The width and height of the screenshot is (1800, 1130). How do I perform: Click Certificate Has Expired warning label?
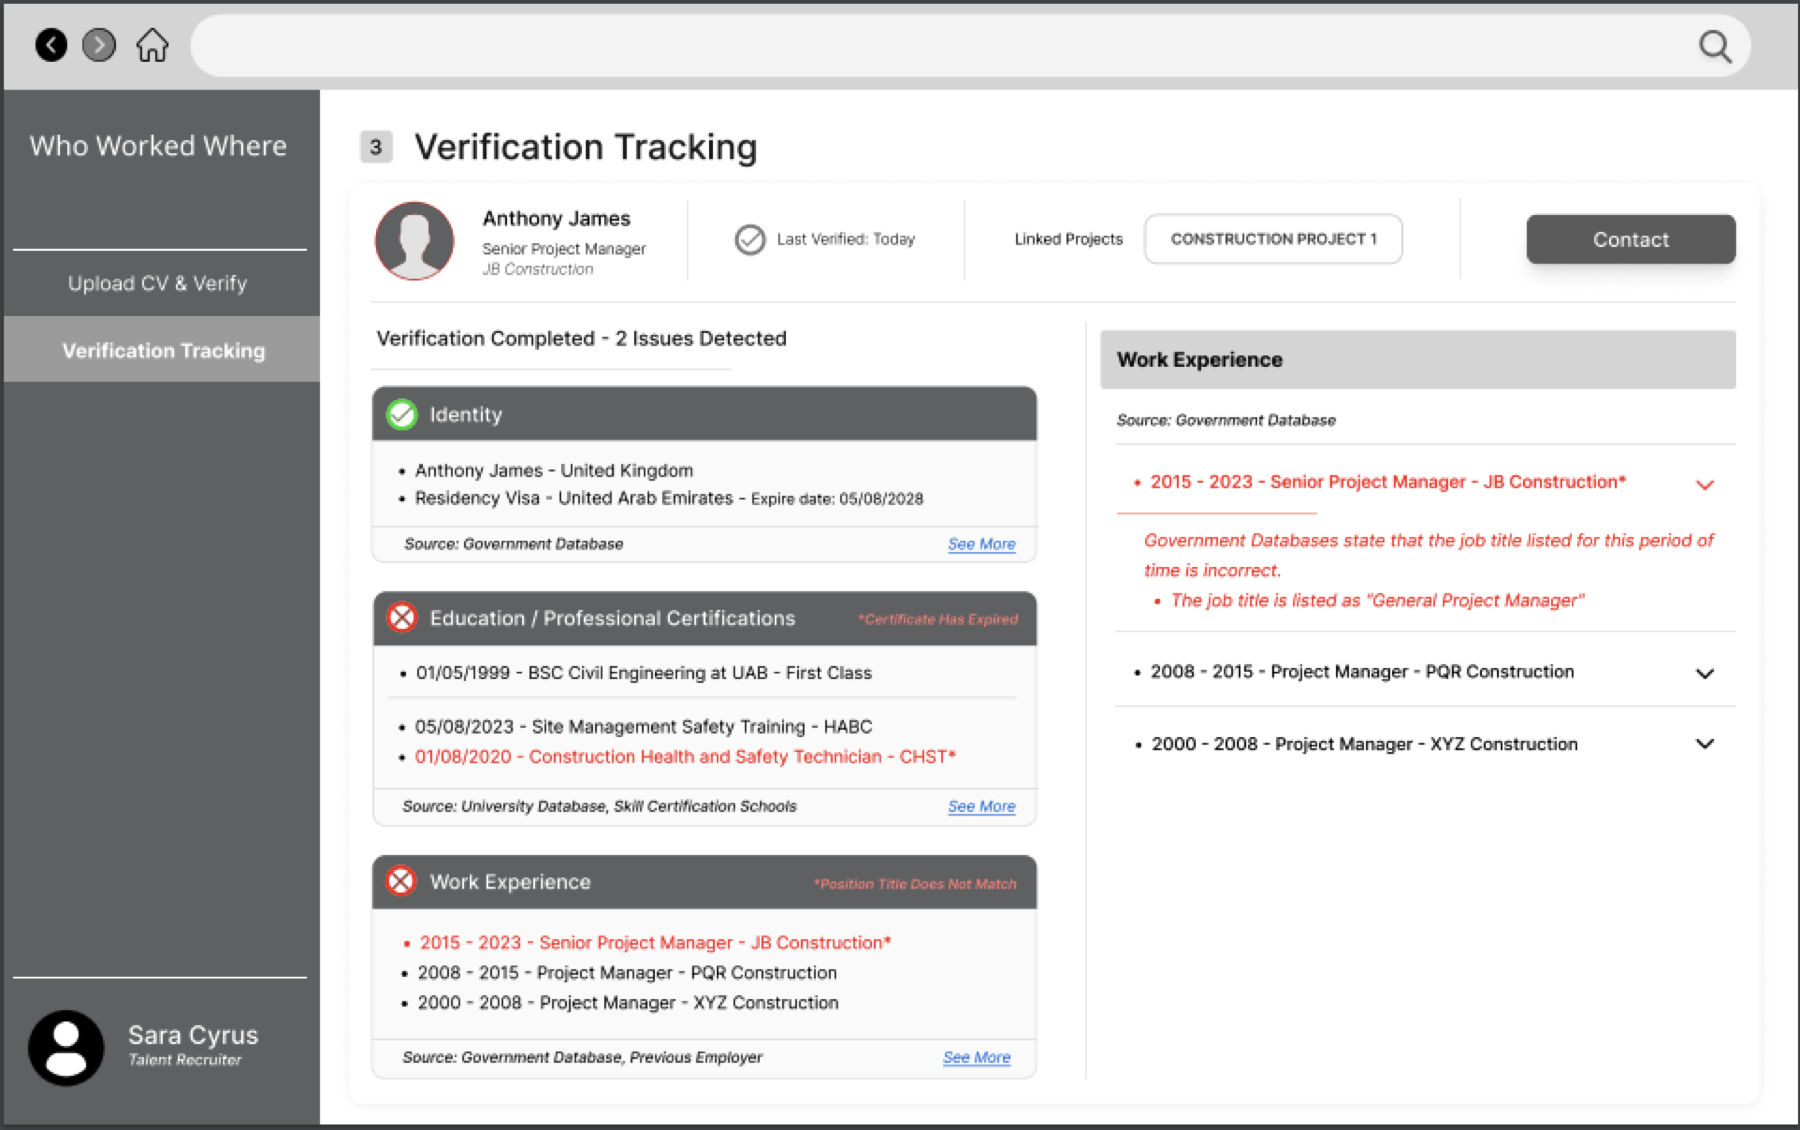click(x=938, y=619)
